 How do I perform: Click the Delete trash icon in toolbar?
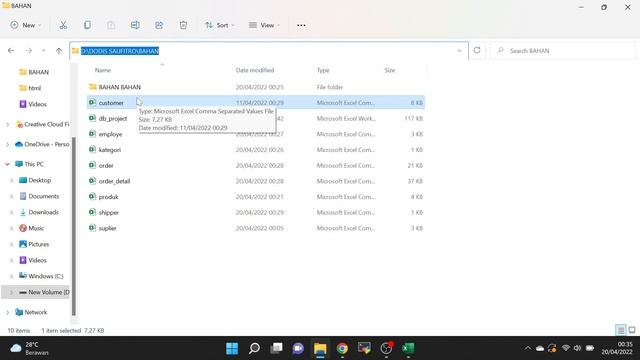click(x=183, y=25)
